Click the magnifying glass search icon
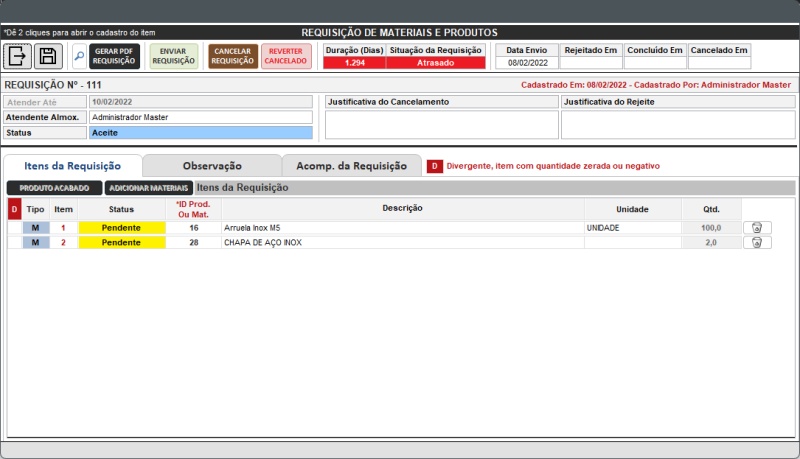The width and height of the screenshot is (800, 459). (x=79, y=56)
